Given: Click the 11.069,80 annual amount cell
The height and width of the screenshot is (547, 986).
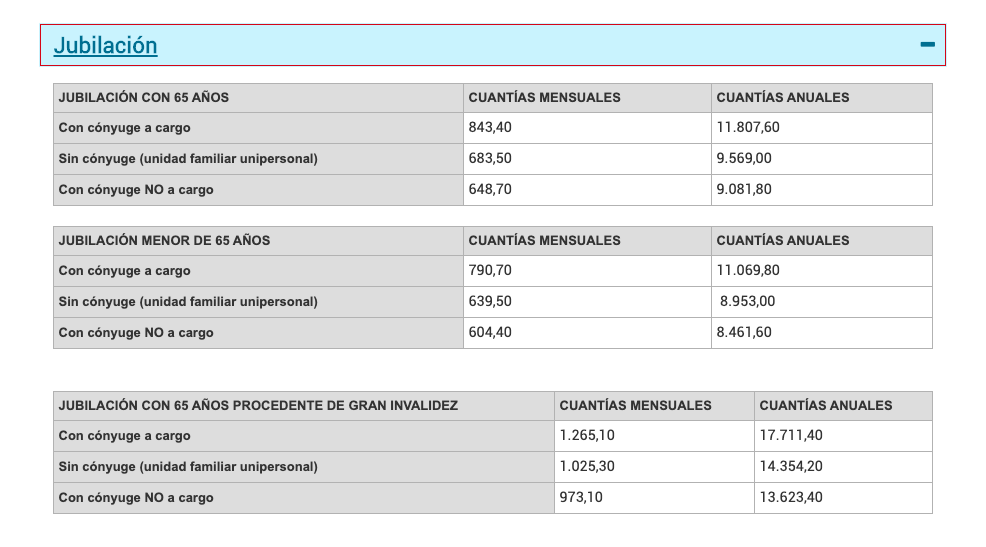Looking at the screenshot, I should point(748,271).
